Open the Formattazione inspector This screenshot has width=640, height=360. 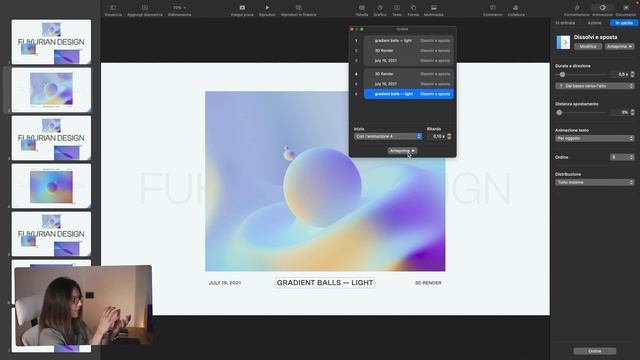click(x=577, y=8)
